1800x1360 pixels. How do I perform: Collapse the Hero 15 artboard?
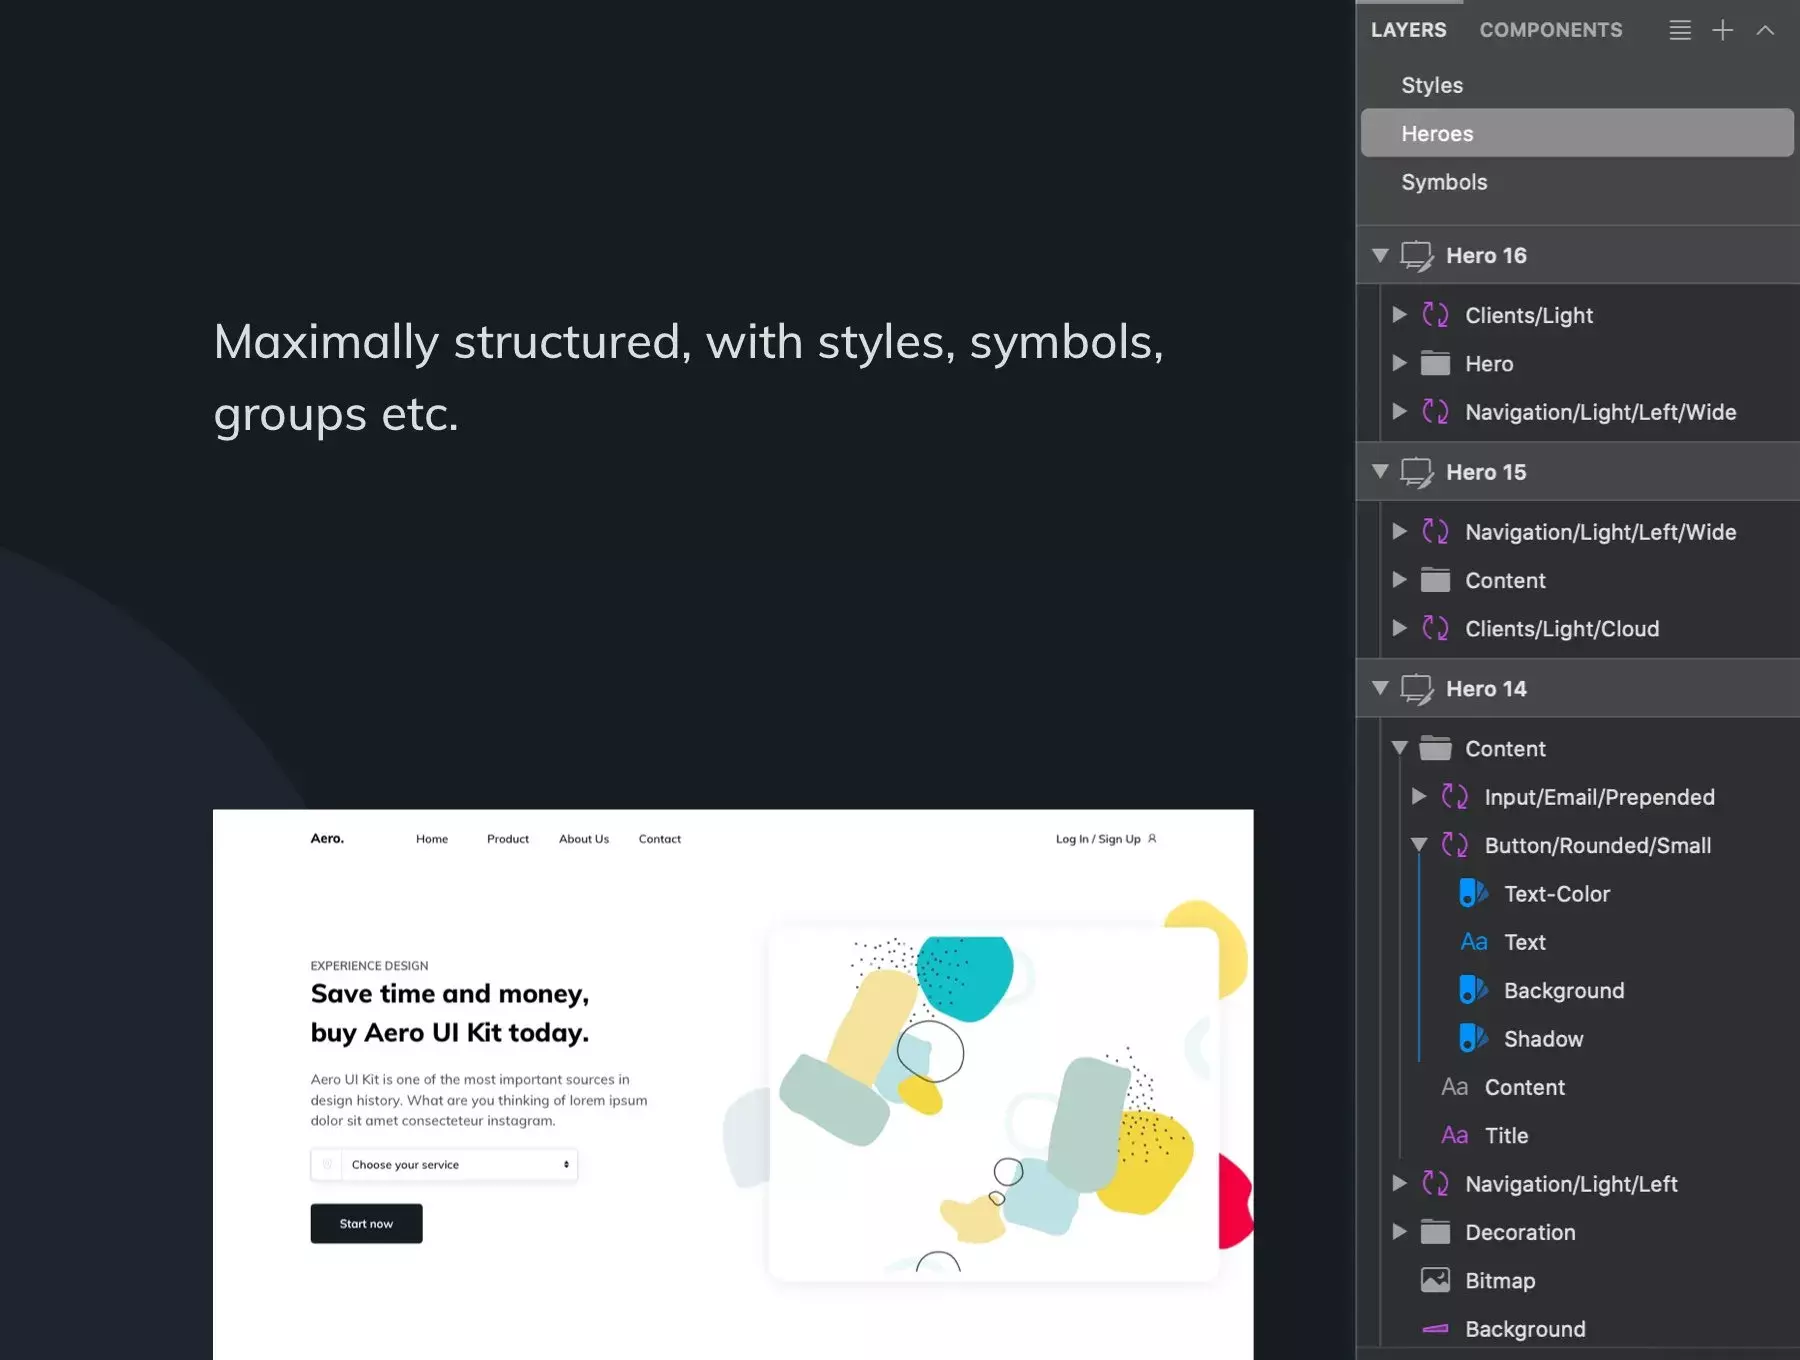[1380, 471]
